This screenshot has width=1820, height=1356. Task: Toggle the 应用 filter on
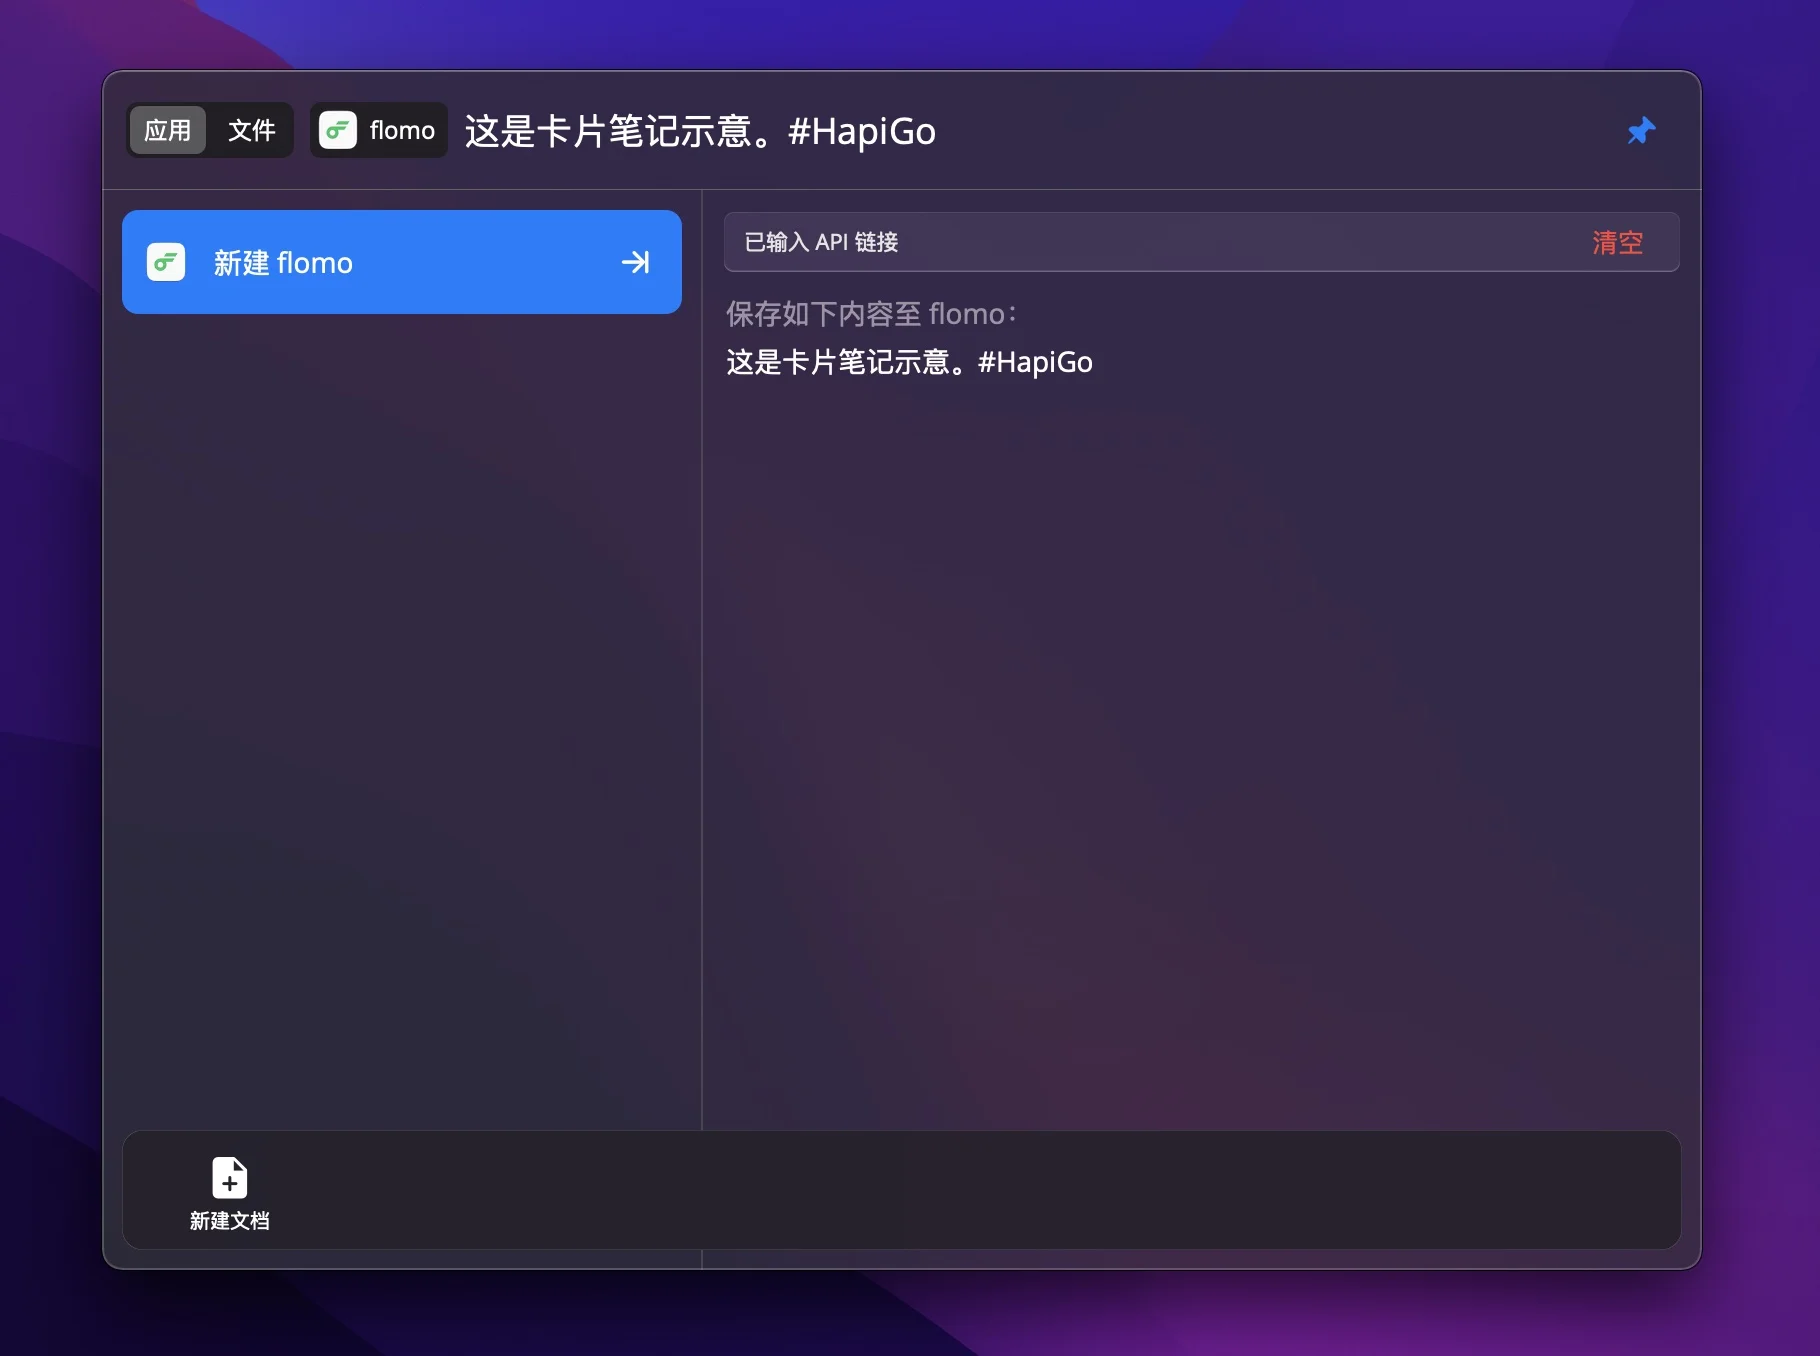pos(167,130)
